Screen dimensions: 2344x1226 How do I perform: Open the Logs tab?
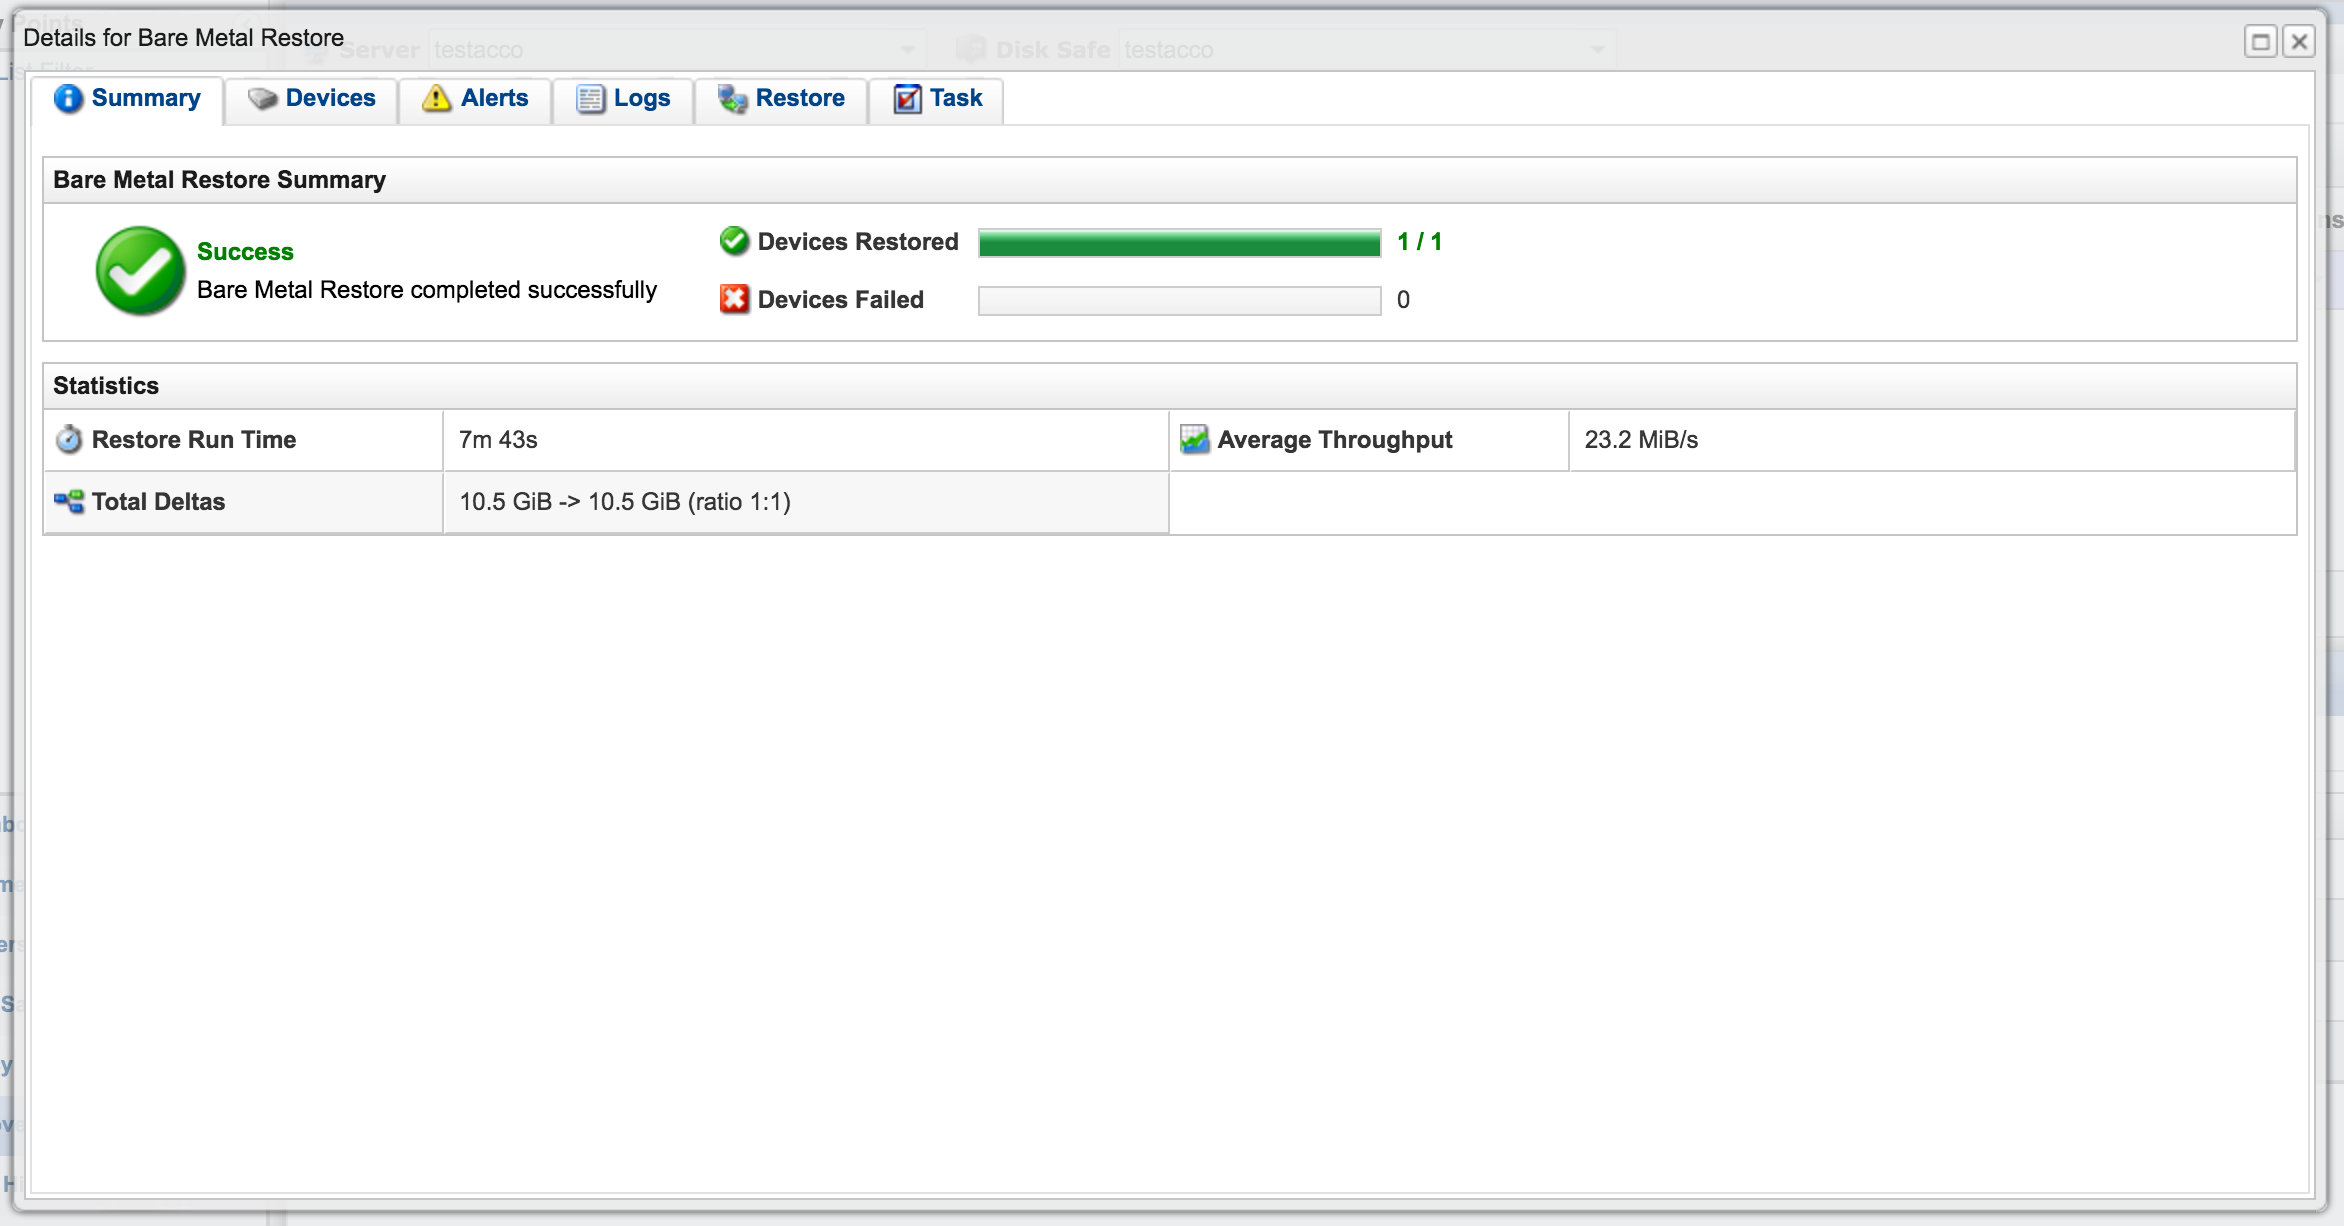(x=641, y=99)
